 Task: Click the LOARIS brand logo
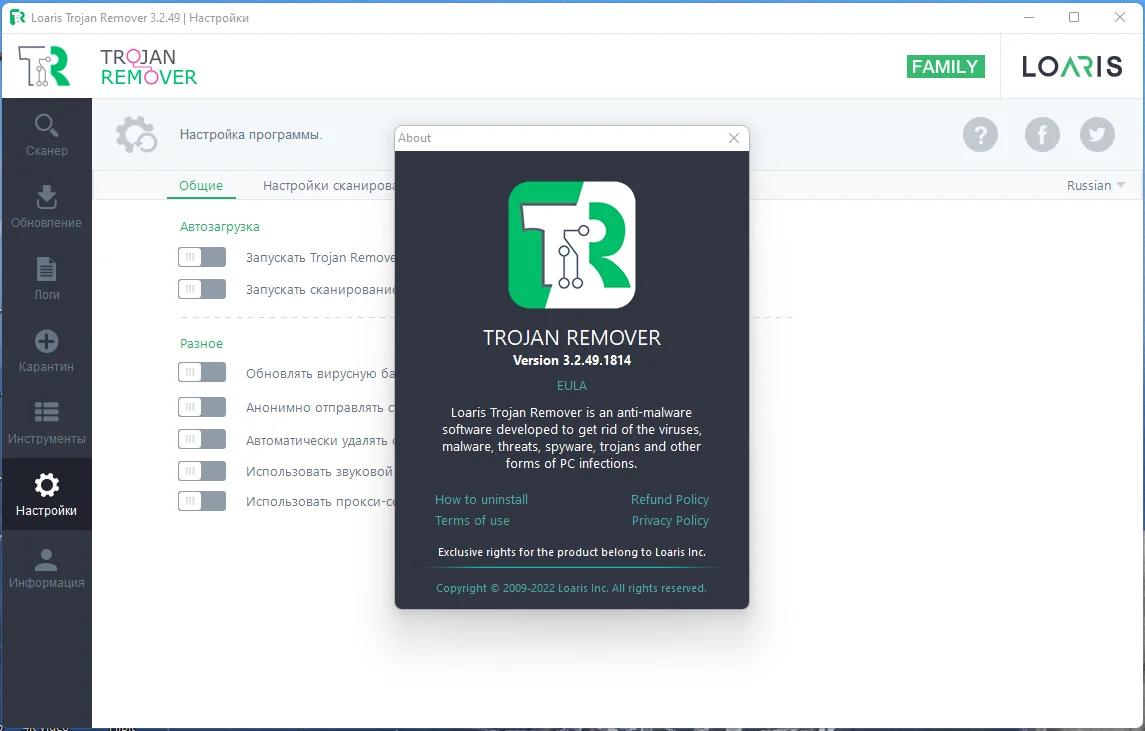(x=1071, y=66)
